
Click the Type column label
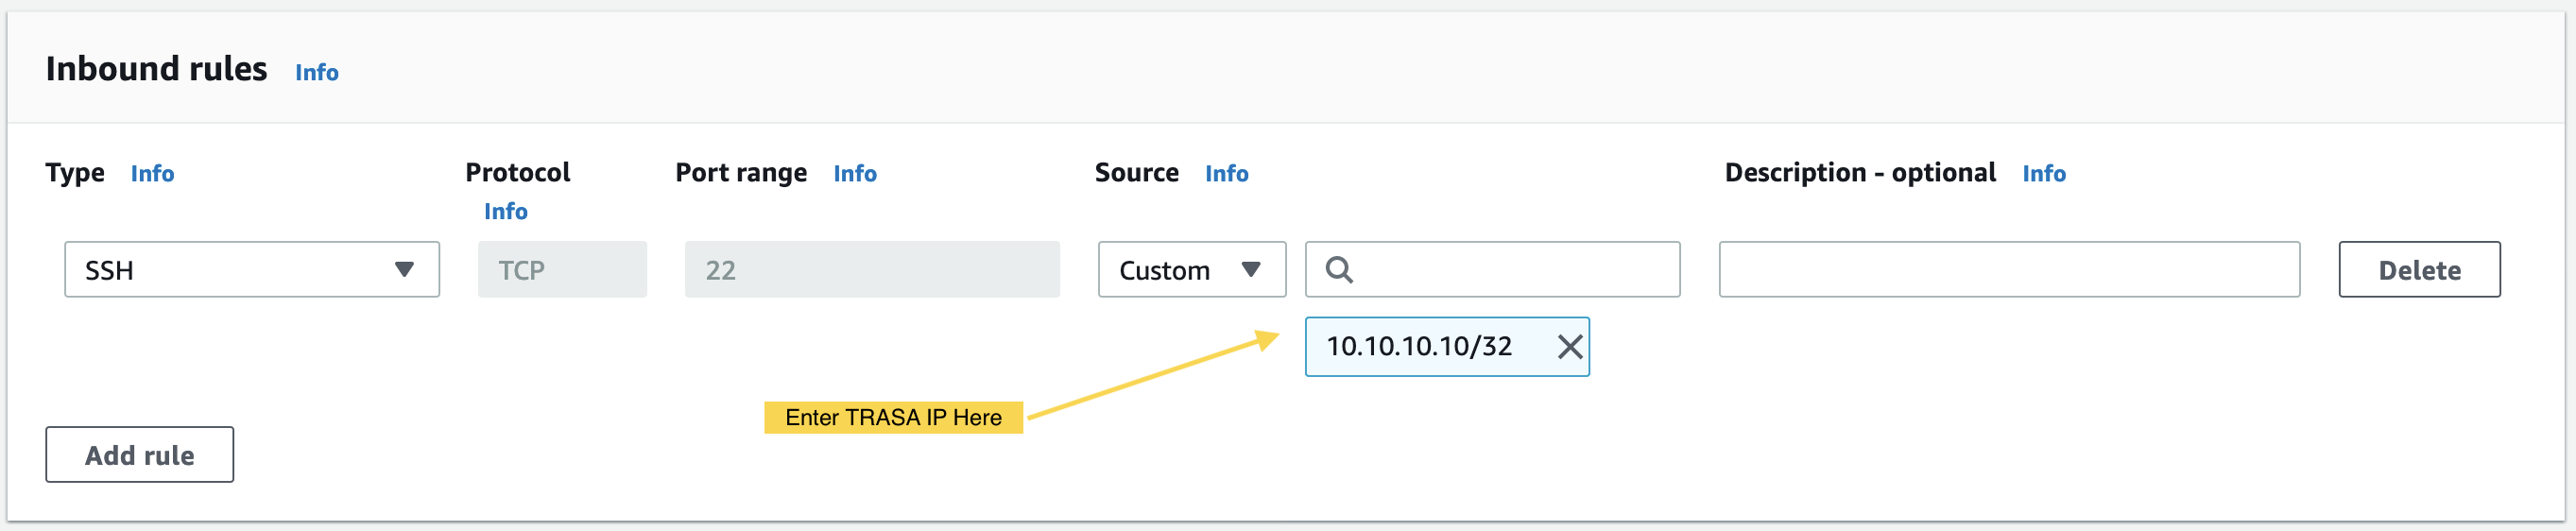(75, 173)
